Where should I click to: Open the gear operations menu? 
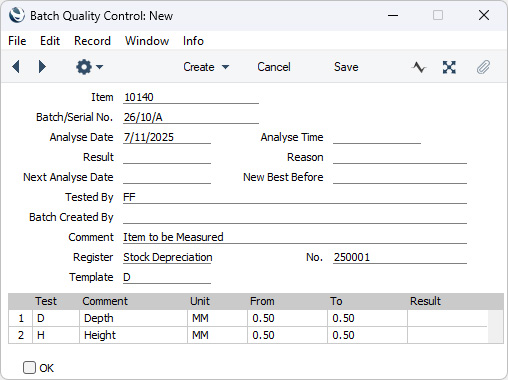point(84,67)
